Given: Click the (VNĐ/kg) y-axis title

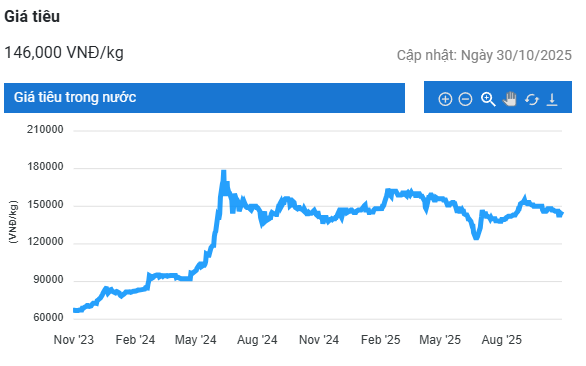Looking at the screenshot, I should 13,222.
